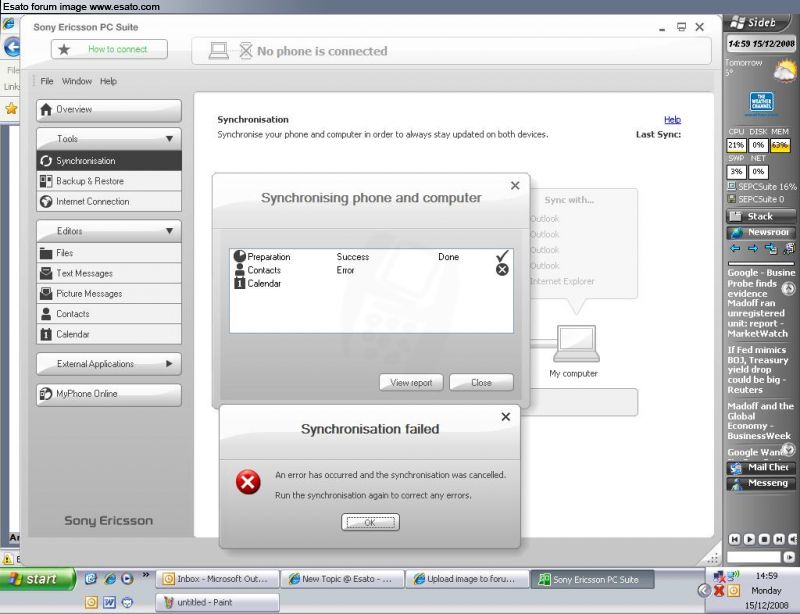800x614 pixels.
Task: Click newsroom back arrow in sidebar
Action: (735, 249)
